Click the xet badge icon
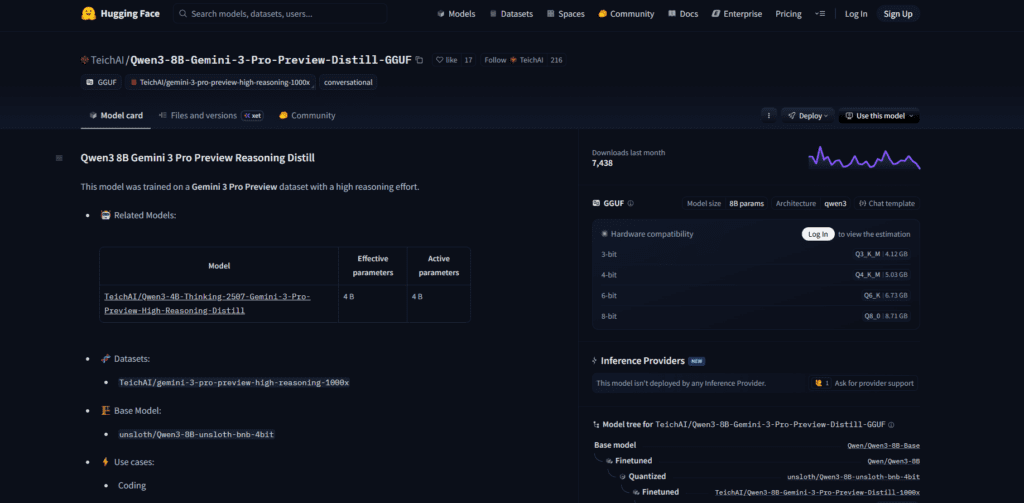This screenshot has width=1024, height=503. 253,116
